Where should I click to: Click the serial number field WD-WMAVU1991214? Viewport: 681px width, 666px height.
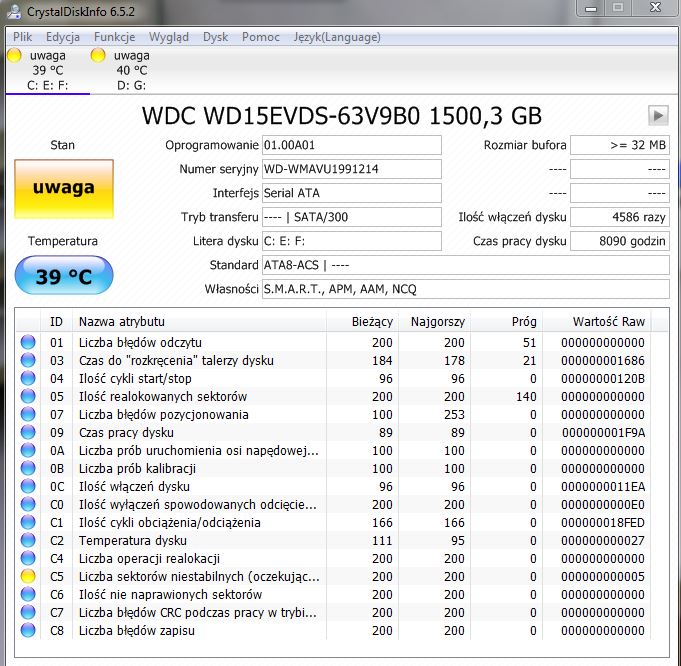click(x=352, y=169)
